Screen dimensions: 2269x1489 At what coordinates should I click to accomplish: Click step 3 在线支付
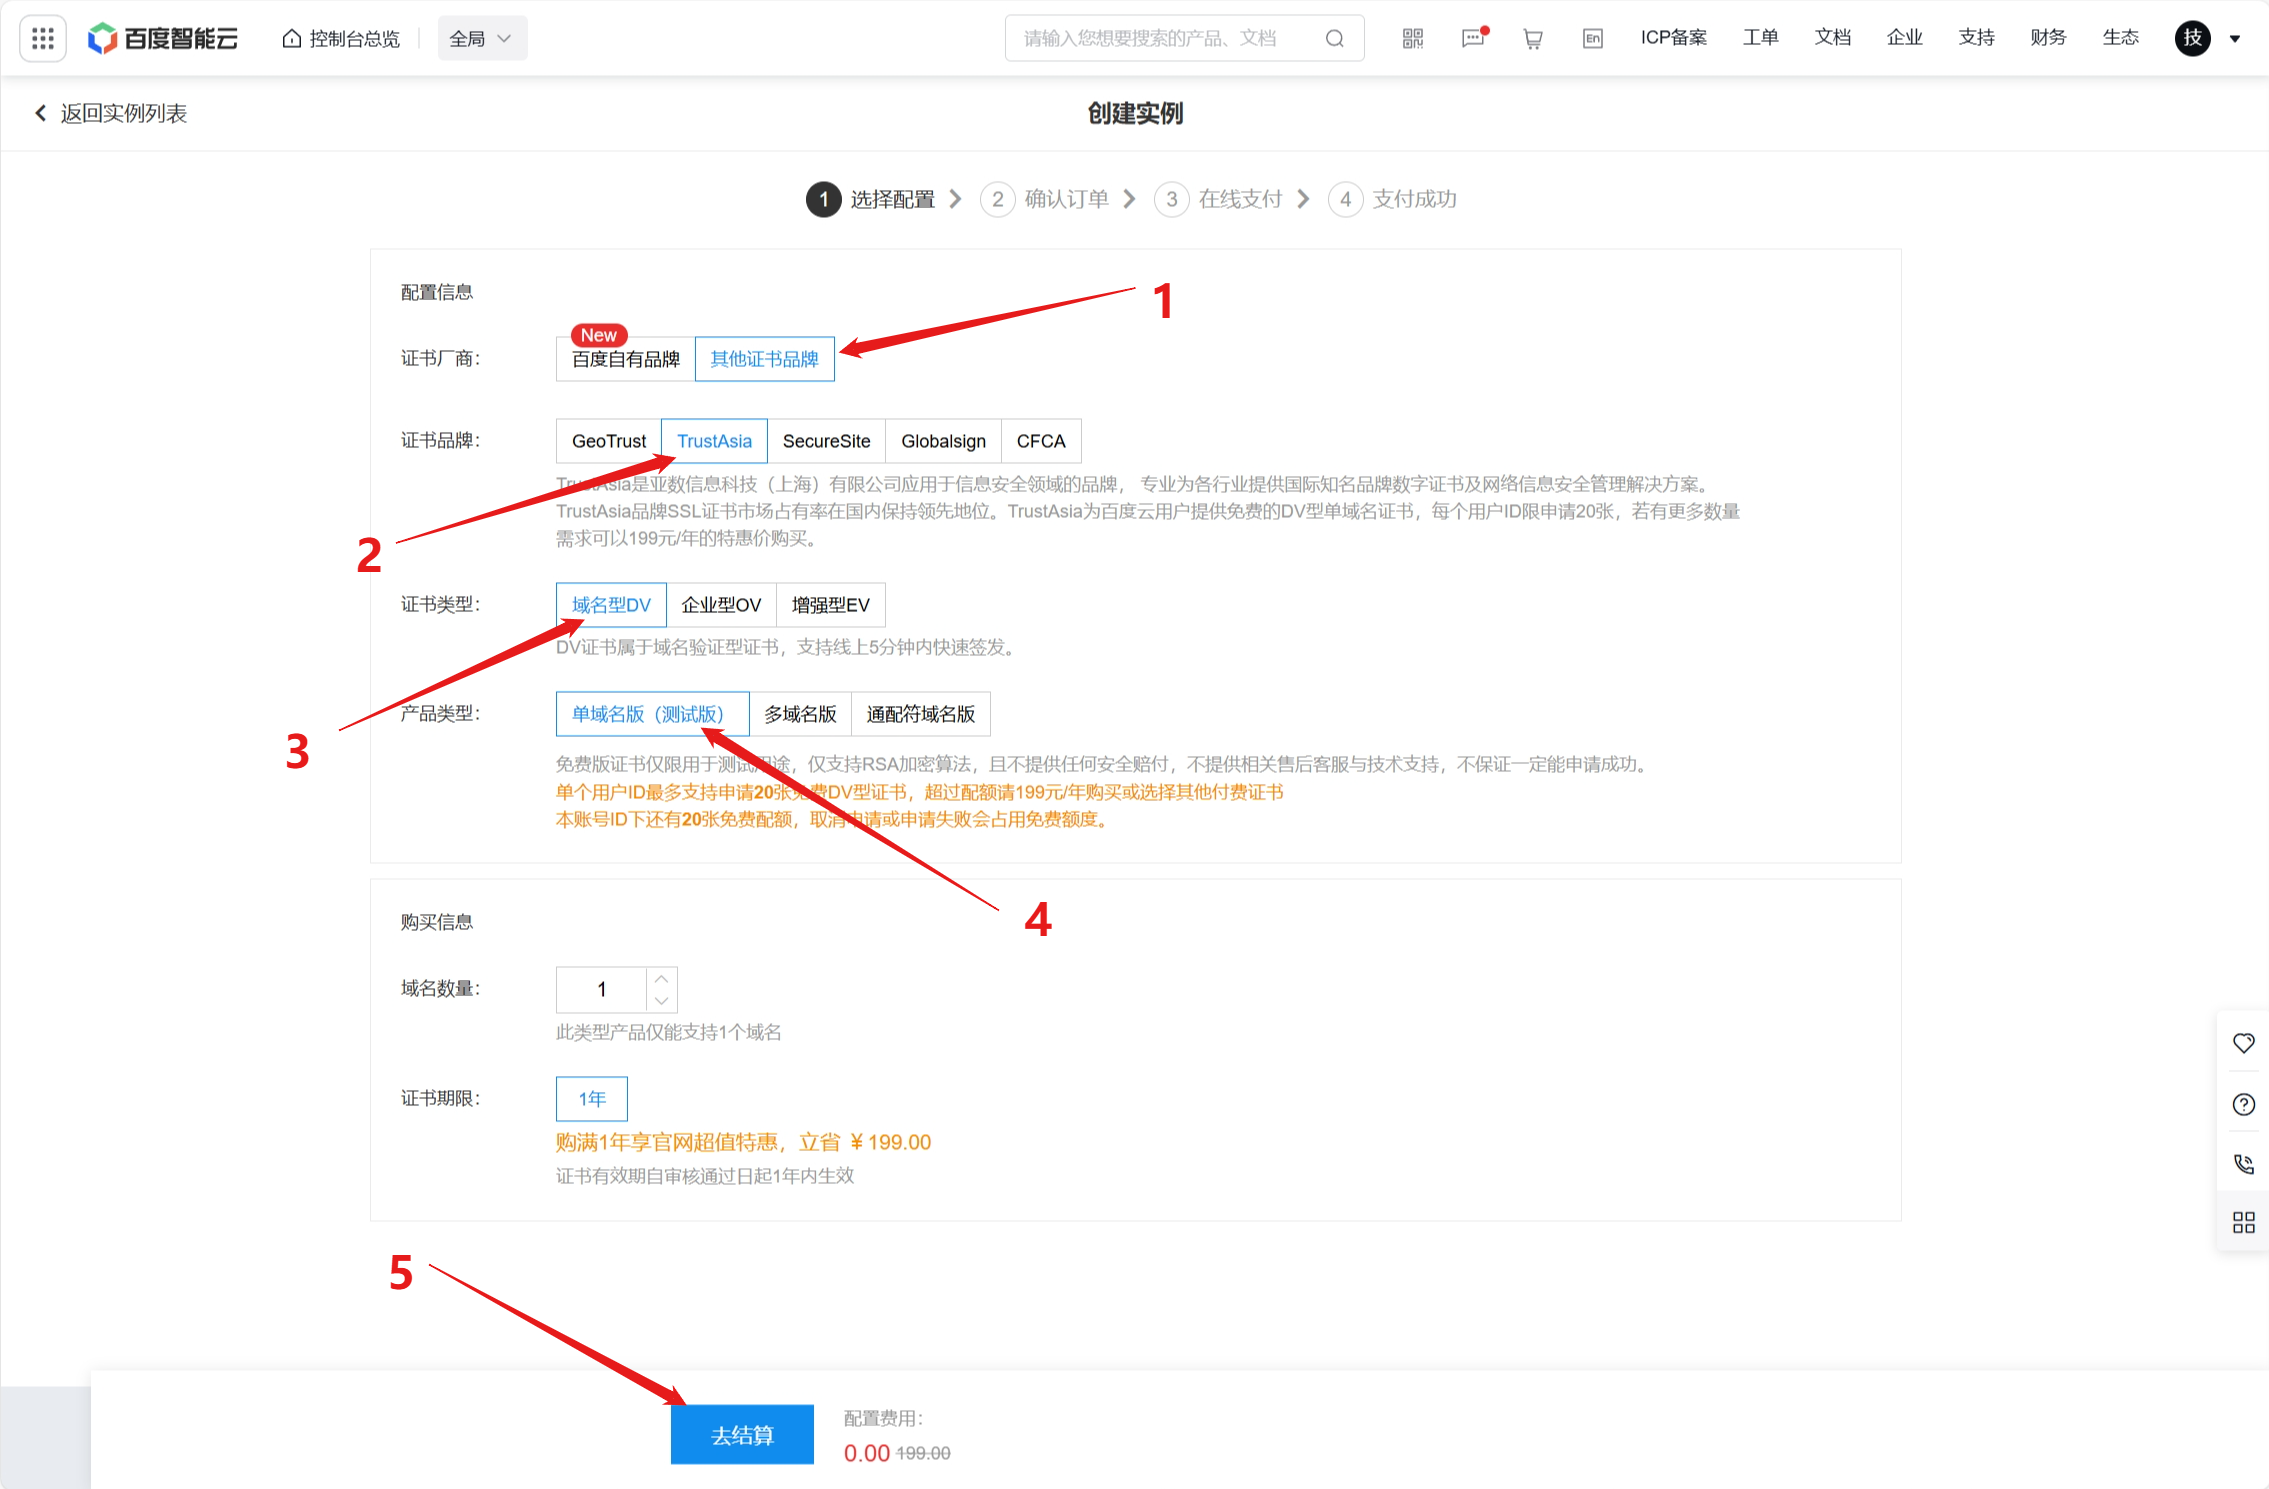(1218, 199)
